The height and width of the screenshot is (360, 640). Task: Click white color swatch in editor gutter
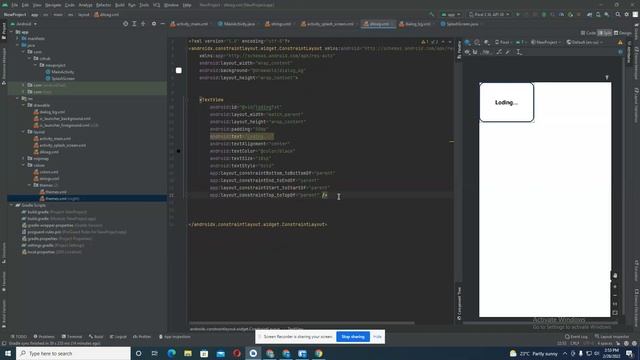coord(178,70)
